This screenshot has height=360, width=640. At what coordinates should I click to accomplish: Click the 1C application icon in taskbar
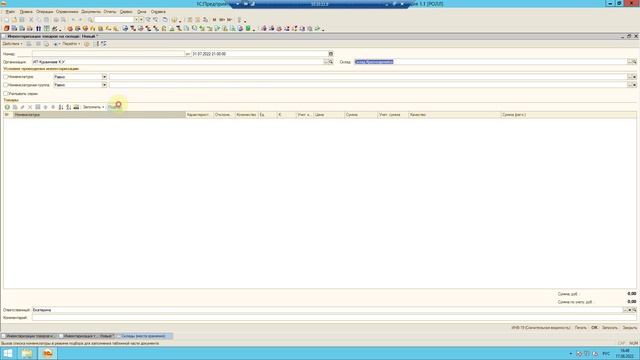[x=47, y=353]
